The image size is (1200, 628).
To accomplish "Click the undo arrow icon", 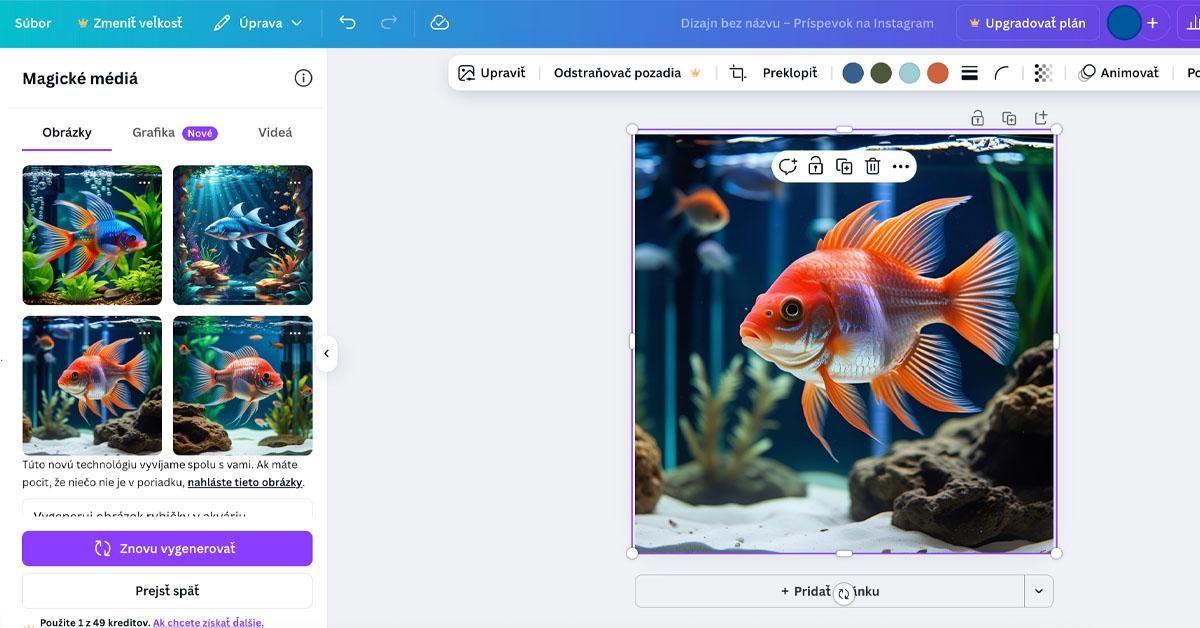I will click(347, 23).
